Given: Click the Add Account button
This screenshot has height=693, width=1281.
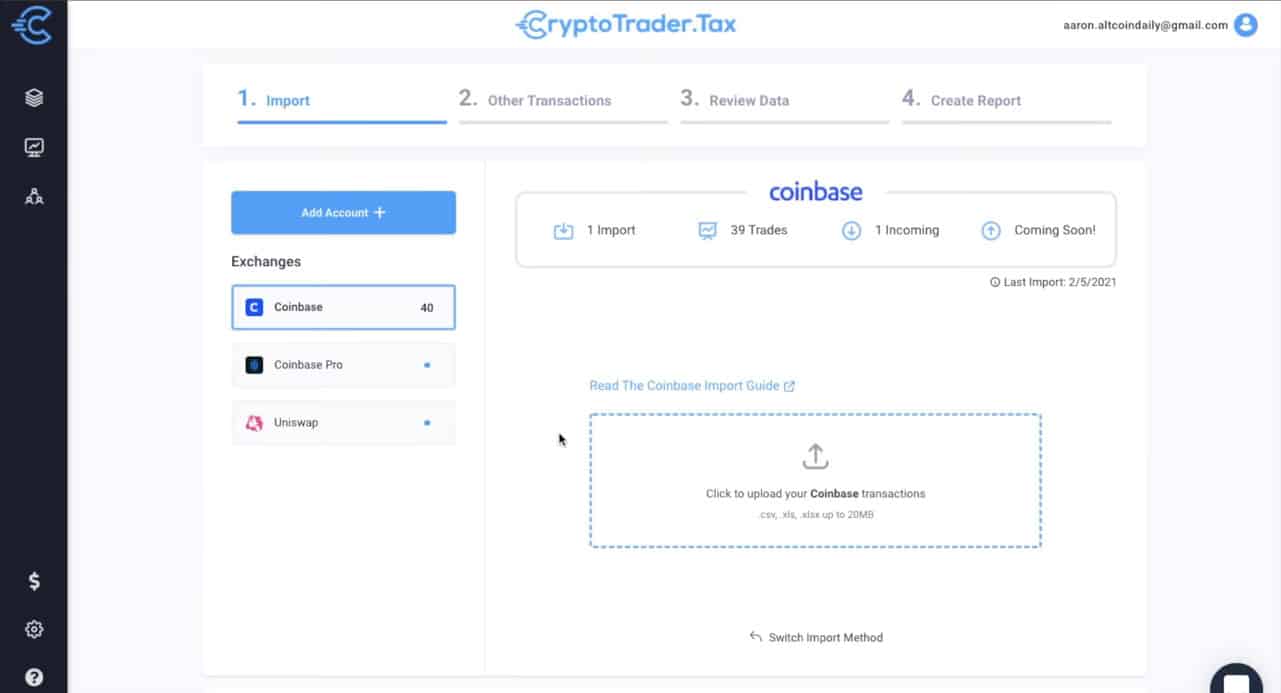Looking at the screenshot, I should pos(344,213).
